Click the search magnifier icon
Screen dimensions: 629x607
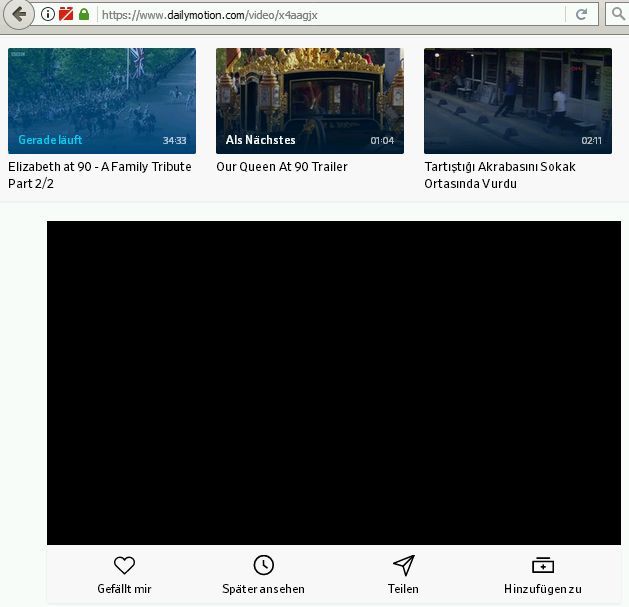(x=618, y=14)
